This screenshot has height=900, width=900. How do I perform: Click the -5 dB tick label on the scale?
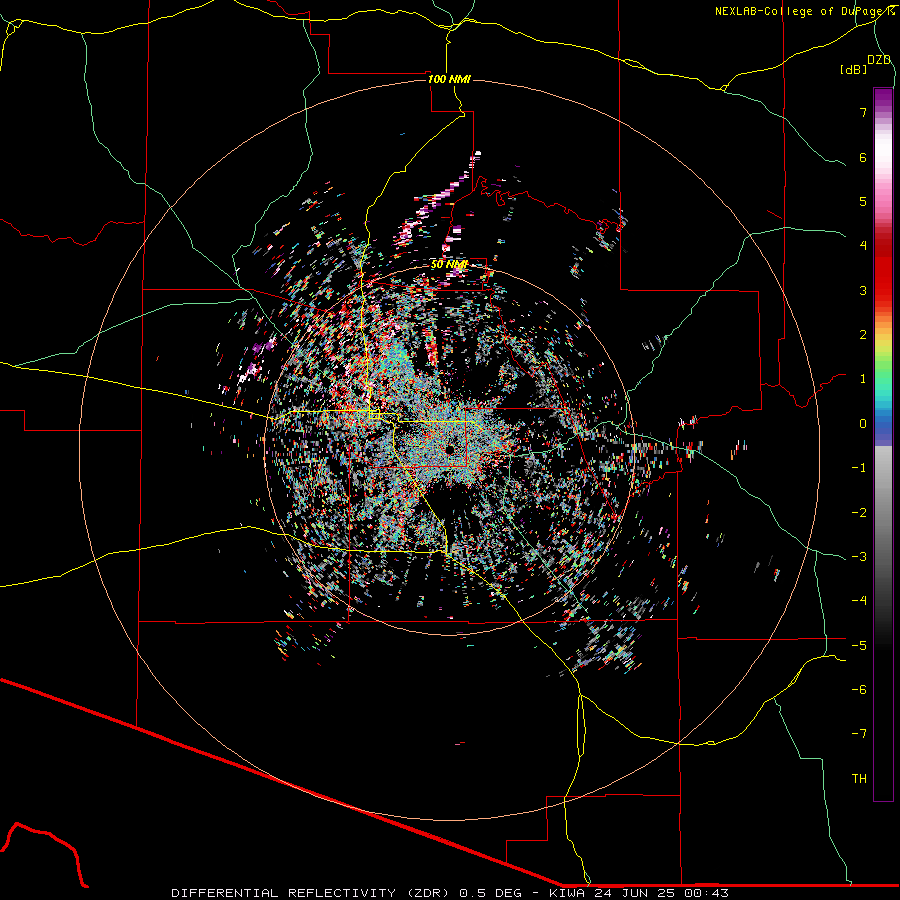(859, 645)
